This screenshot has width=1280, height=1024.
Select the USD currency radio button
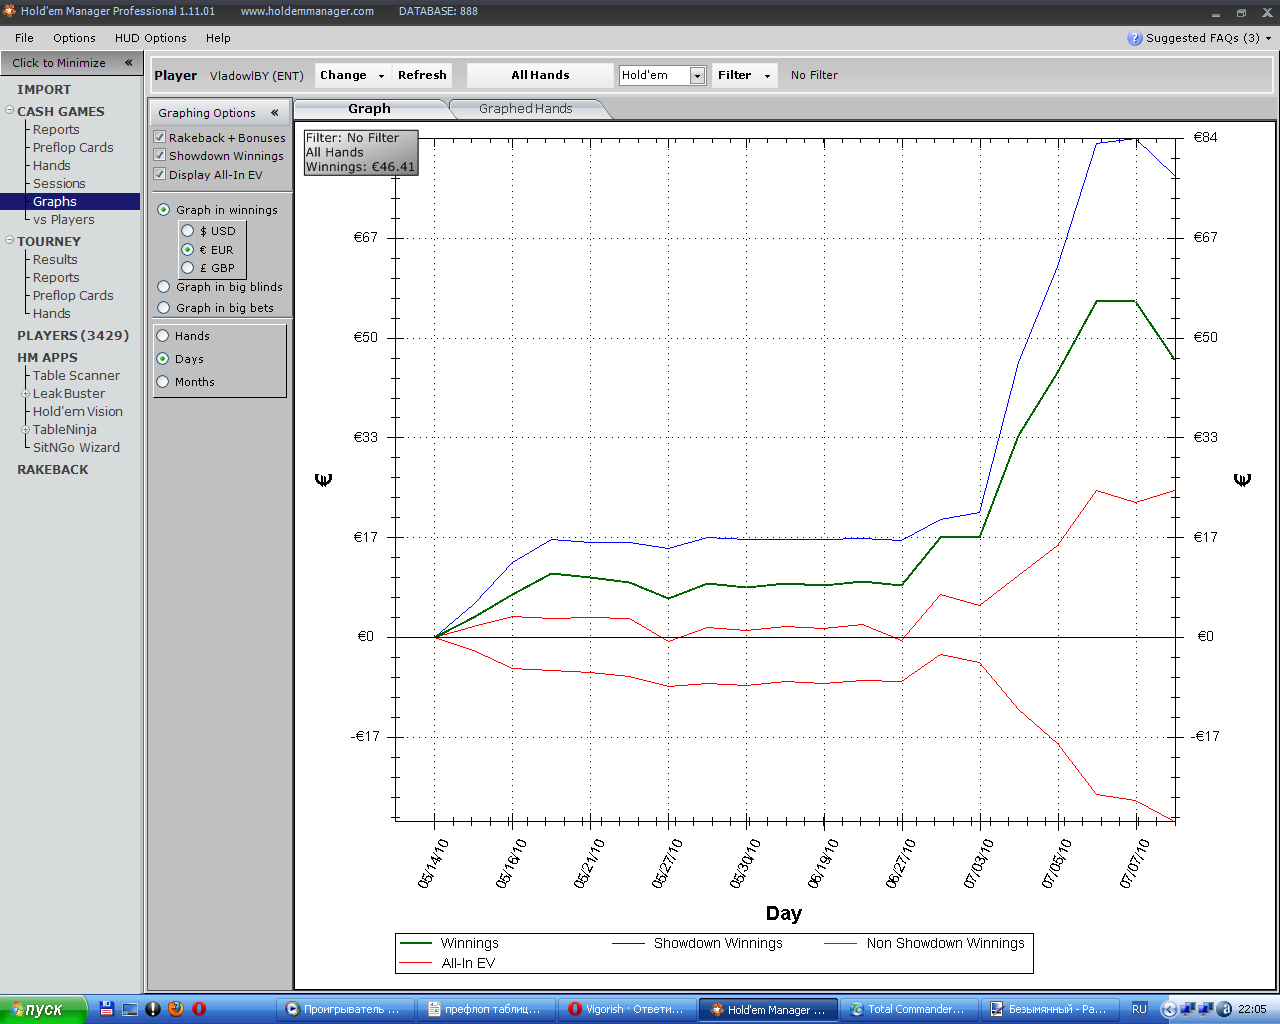(188, 231)
